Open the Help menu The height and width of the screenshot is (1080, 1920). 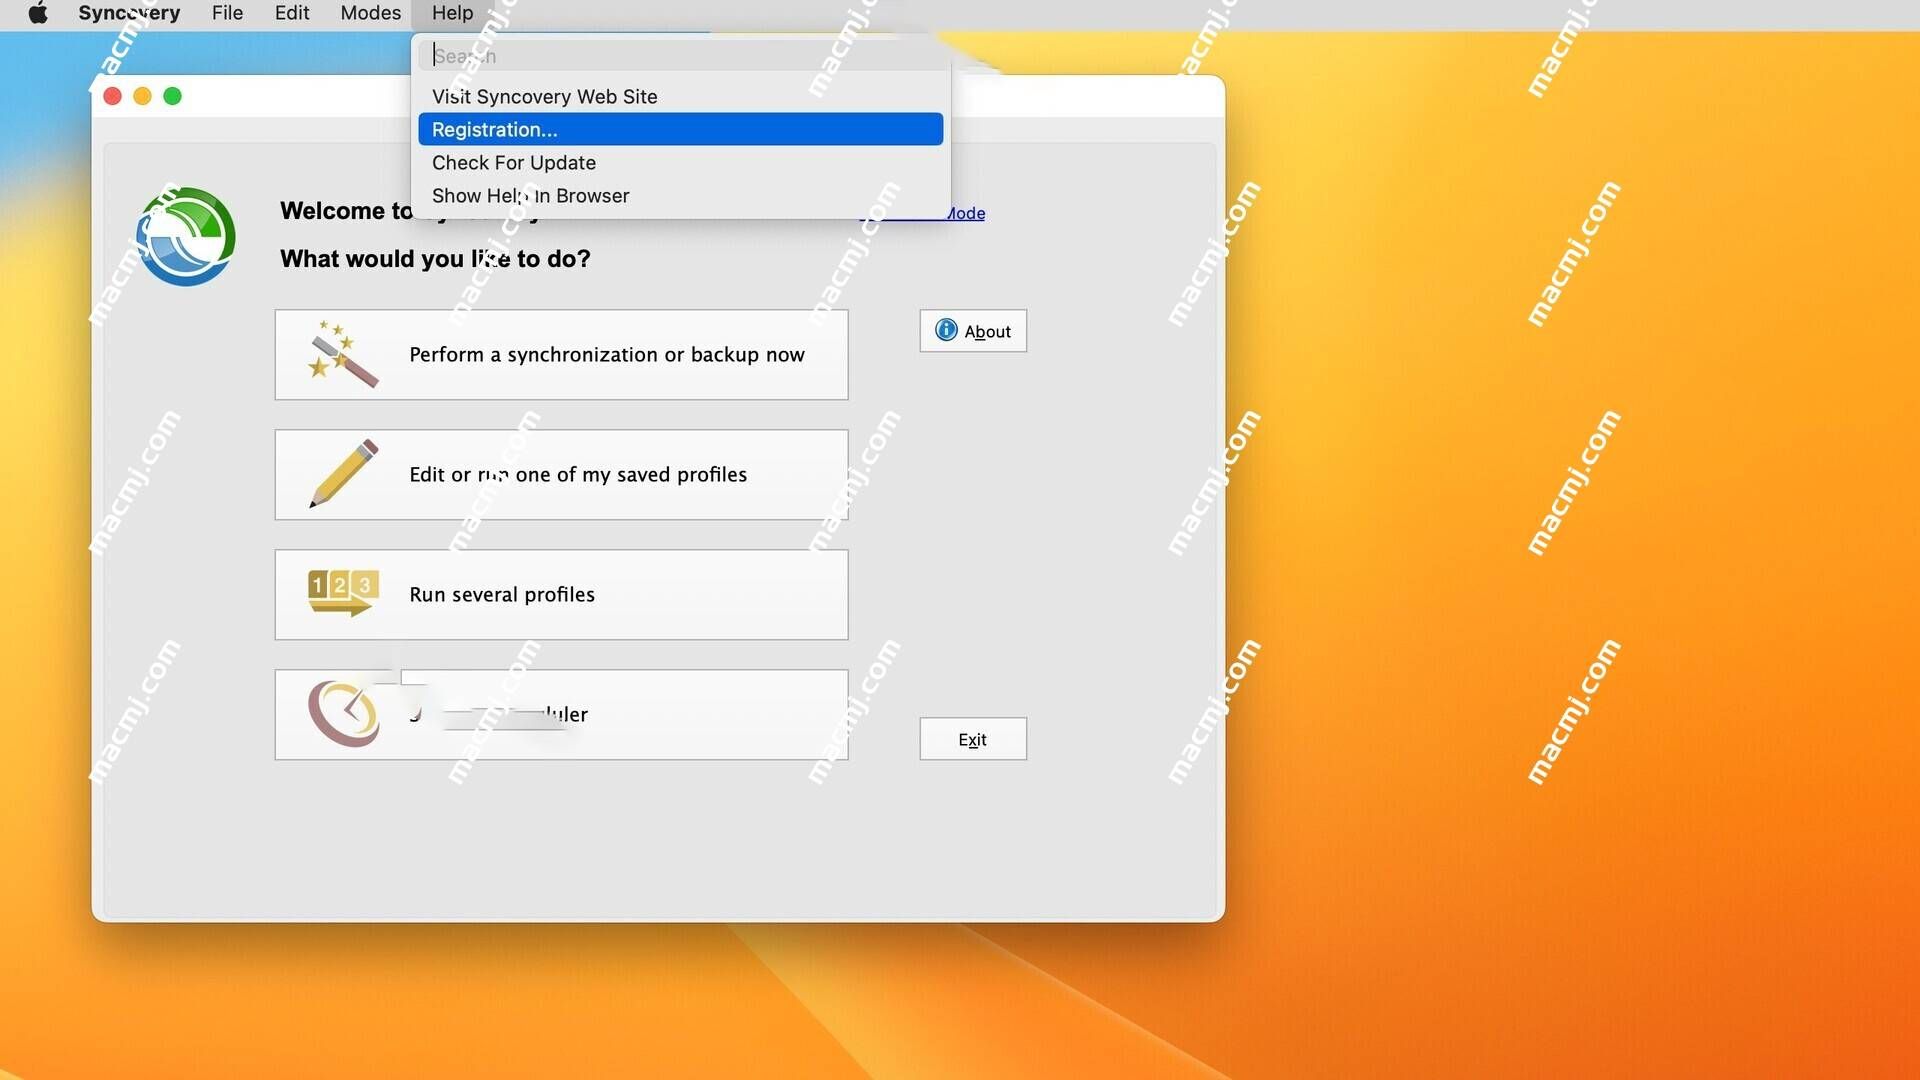[452, 13]
